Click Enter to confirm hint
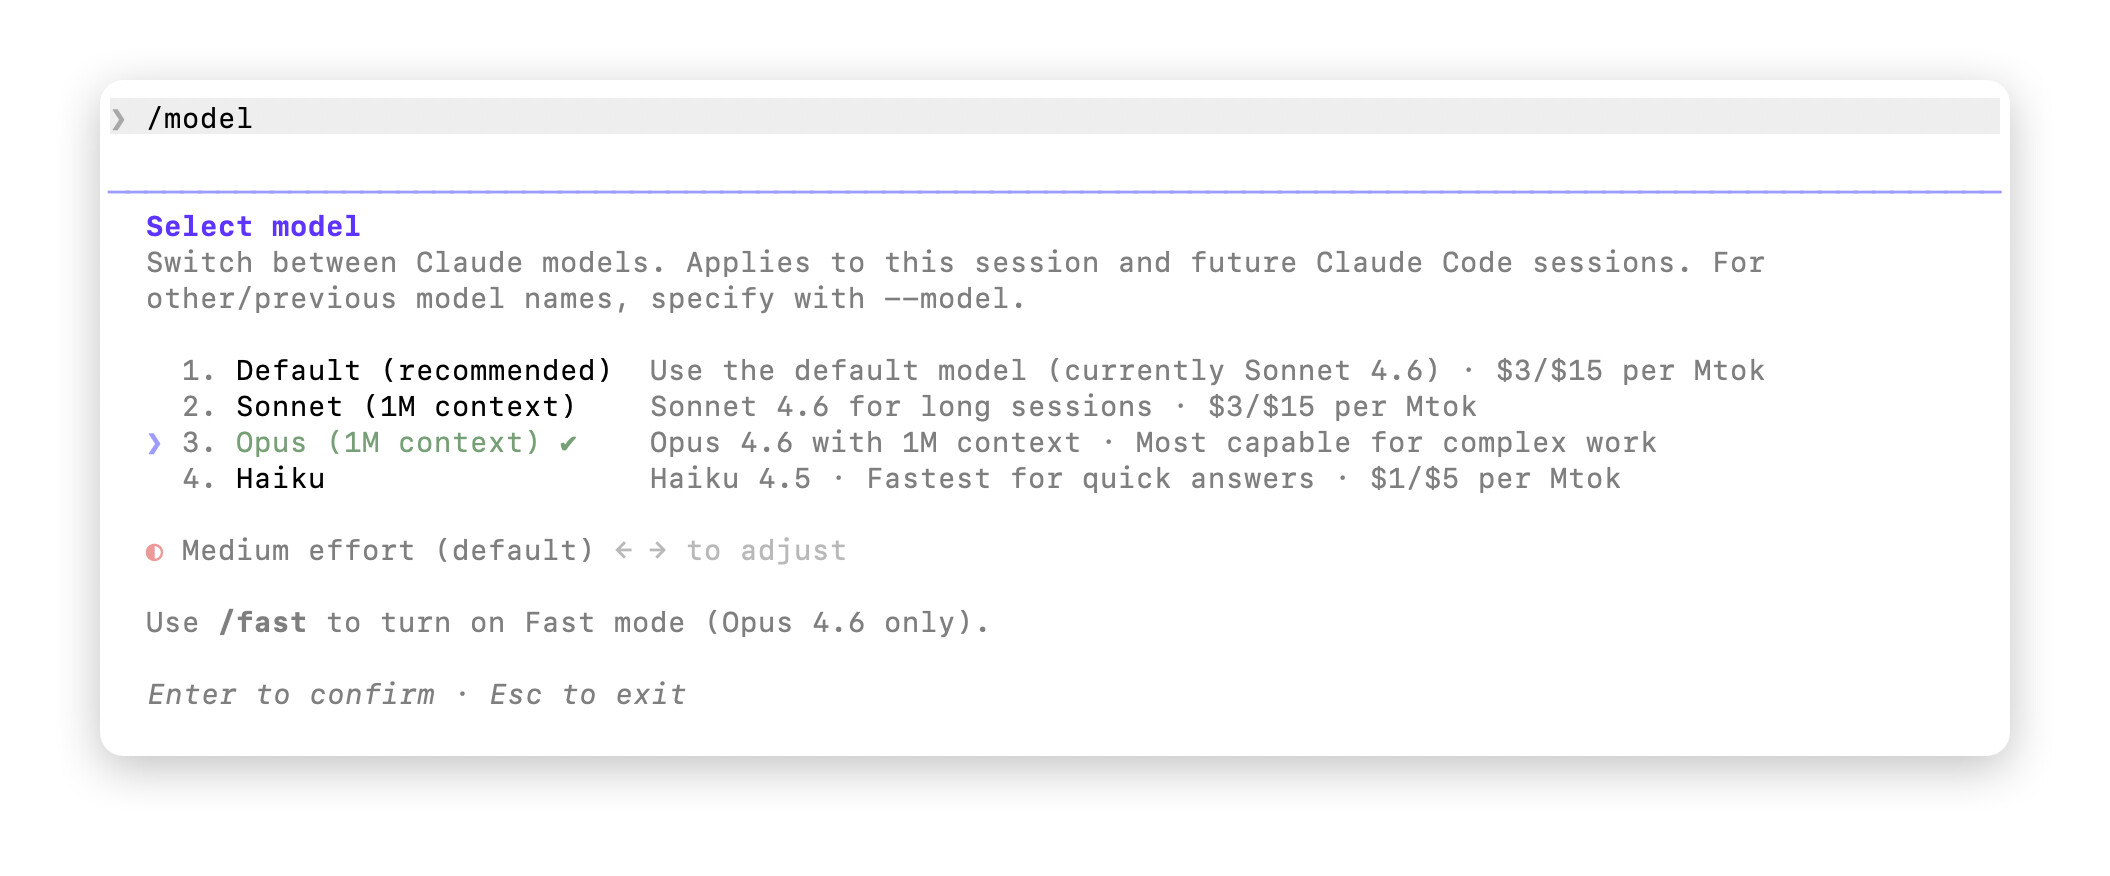Viewport: 2110px width, 876px height. click(x=291, y=695)
